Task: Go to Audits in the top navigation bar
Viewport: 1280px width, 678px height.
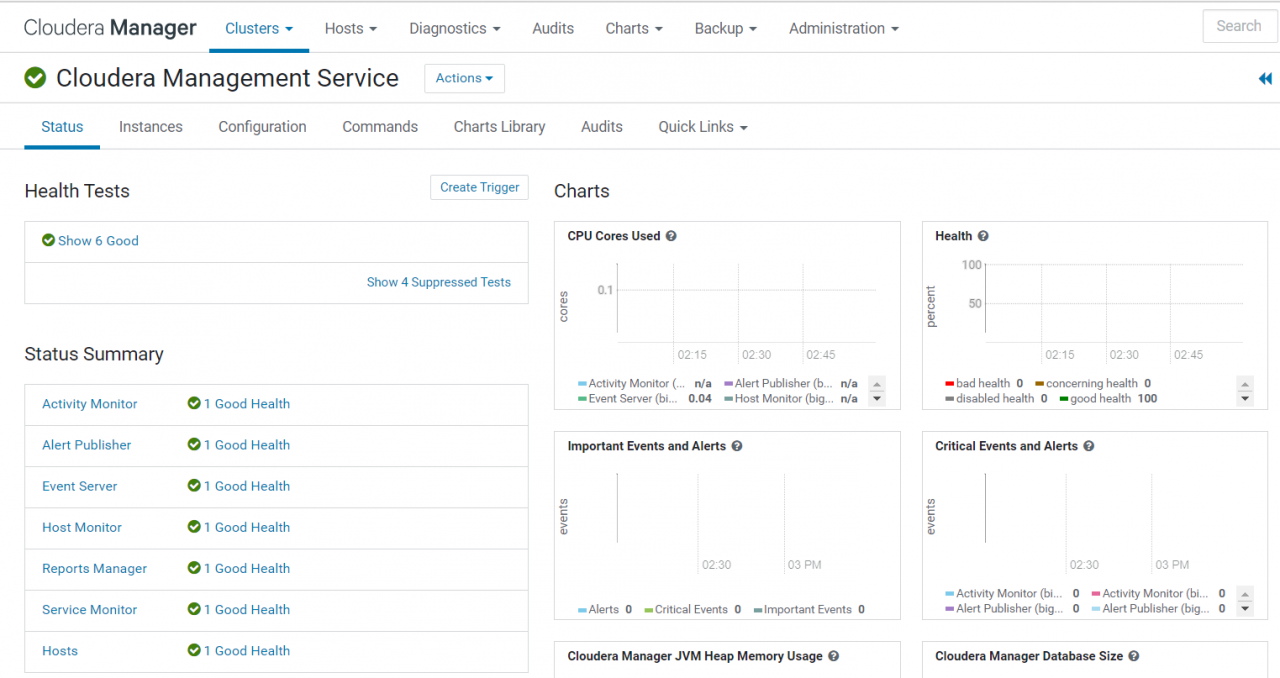Action: (553, 28)
